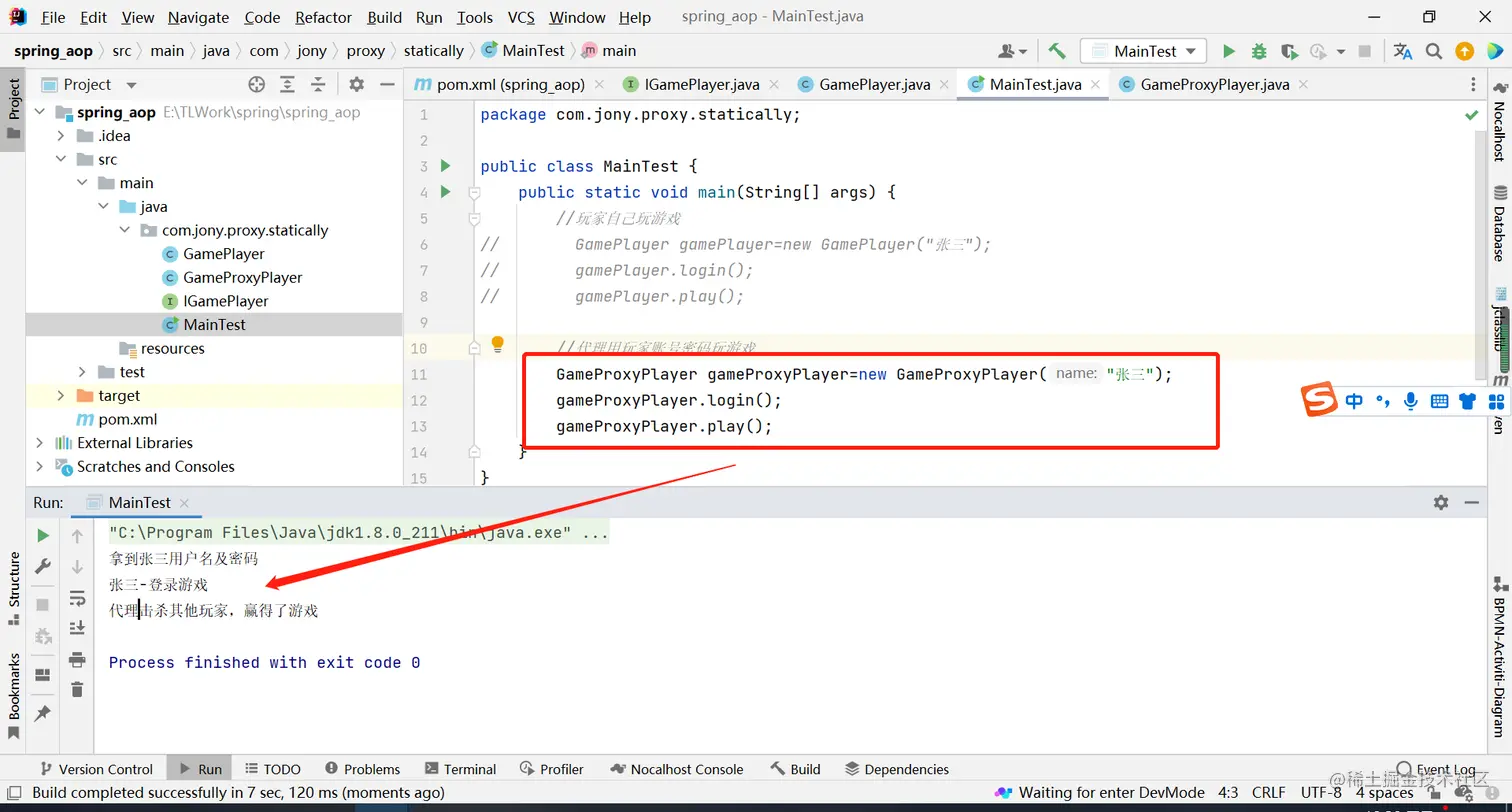Open Project panel gear options

(x=357, y=85)
